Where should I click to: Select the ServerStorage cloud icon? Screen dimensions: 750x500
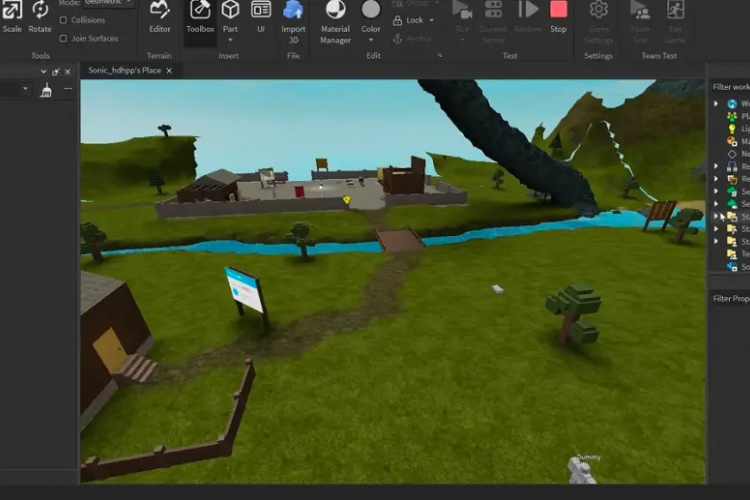(732, 204)
